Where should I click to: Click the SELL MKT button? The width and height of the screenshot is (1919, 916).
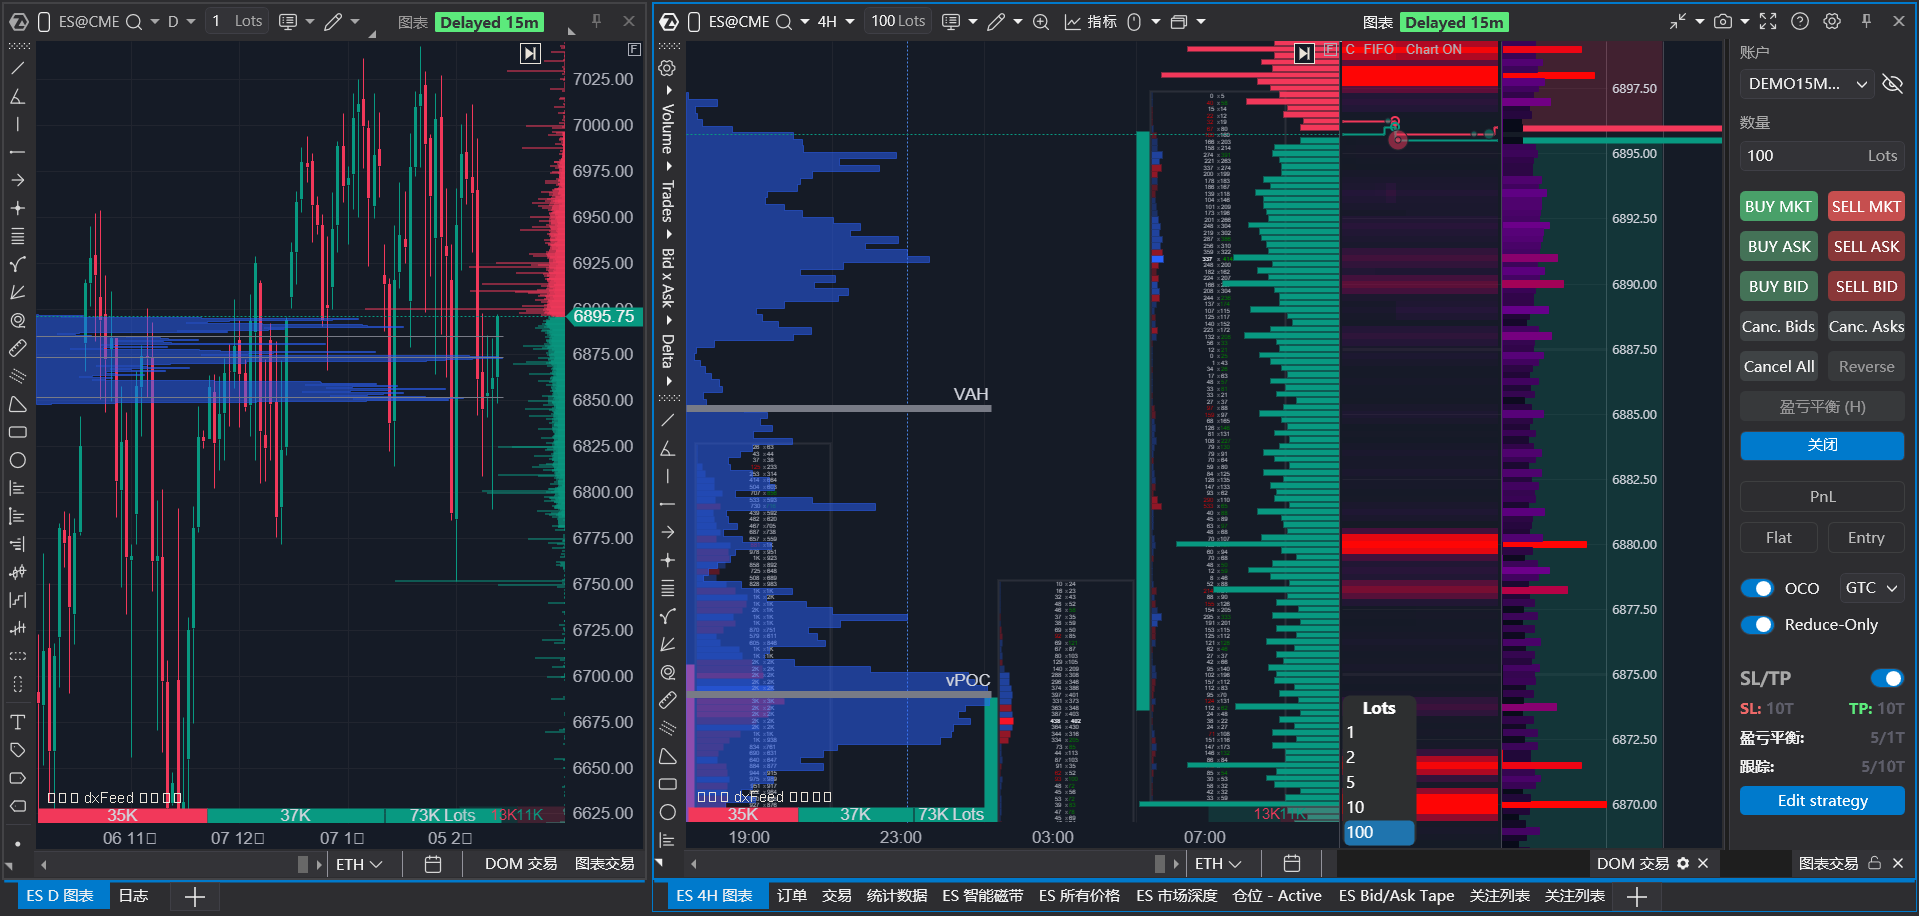point(1866,206)
